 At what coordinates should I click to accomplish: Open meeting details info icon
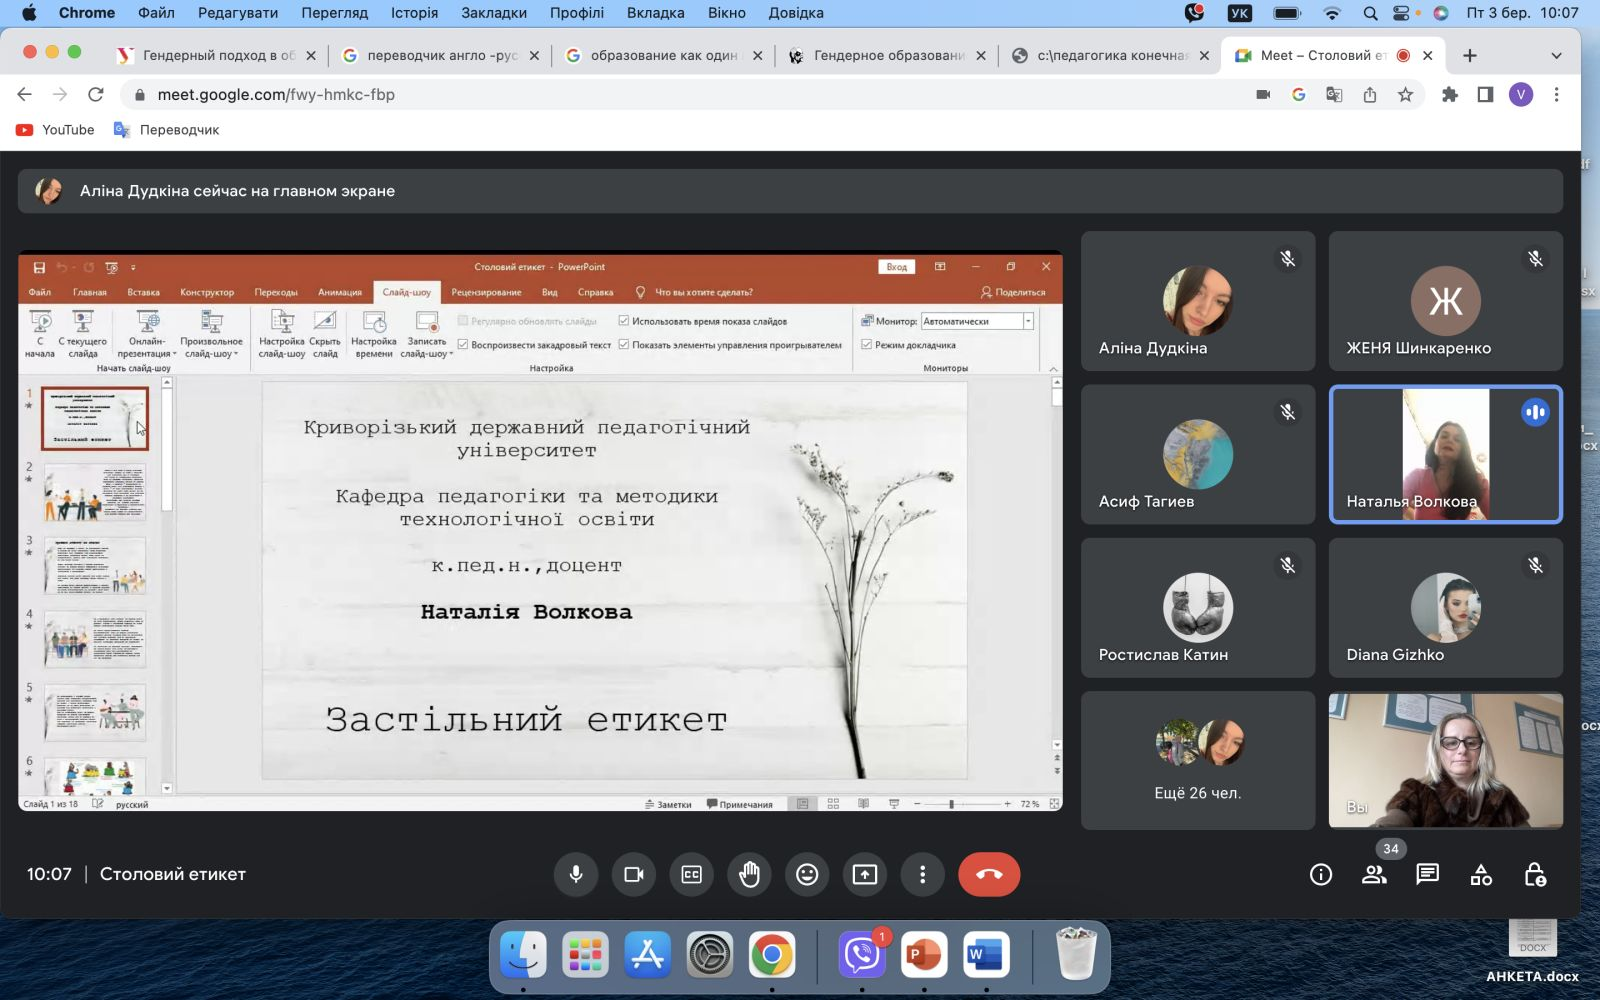(x=1321, y=875)
